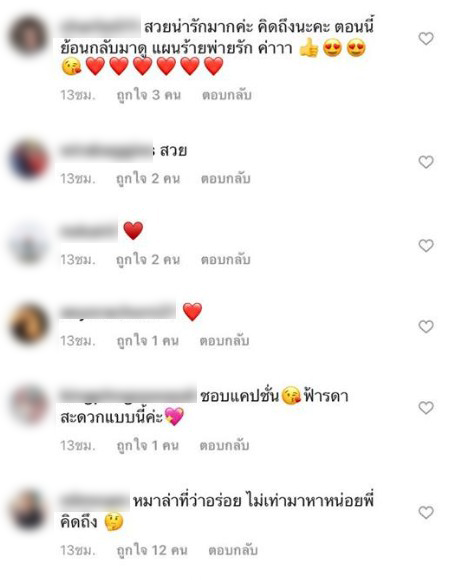
Task: Open profile photo of หมาล่า commenter
Action: click(x=29, y=510)
